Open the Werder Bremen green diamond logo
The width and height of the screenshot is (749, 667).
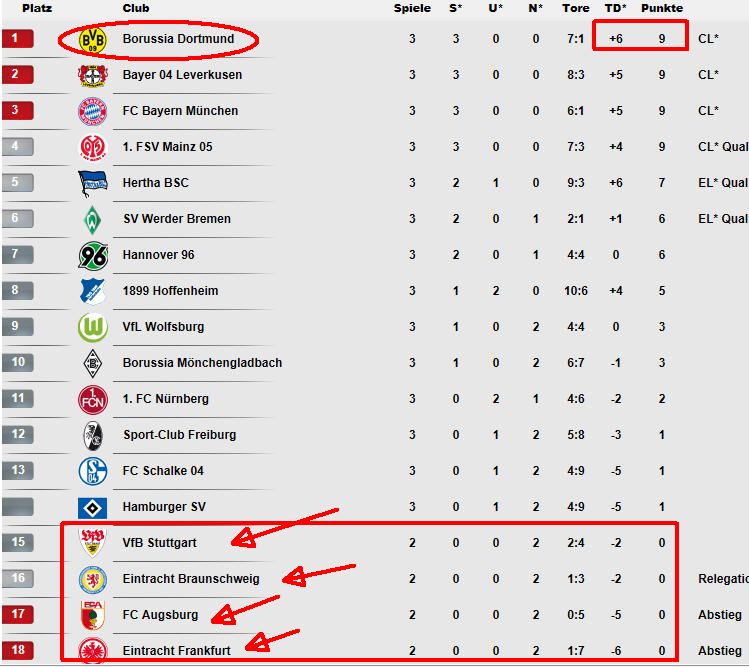coord(92,220)
